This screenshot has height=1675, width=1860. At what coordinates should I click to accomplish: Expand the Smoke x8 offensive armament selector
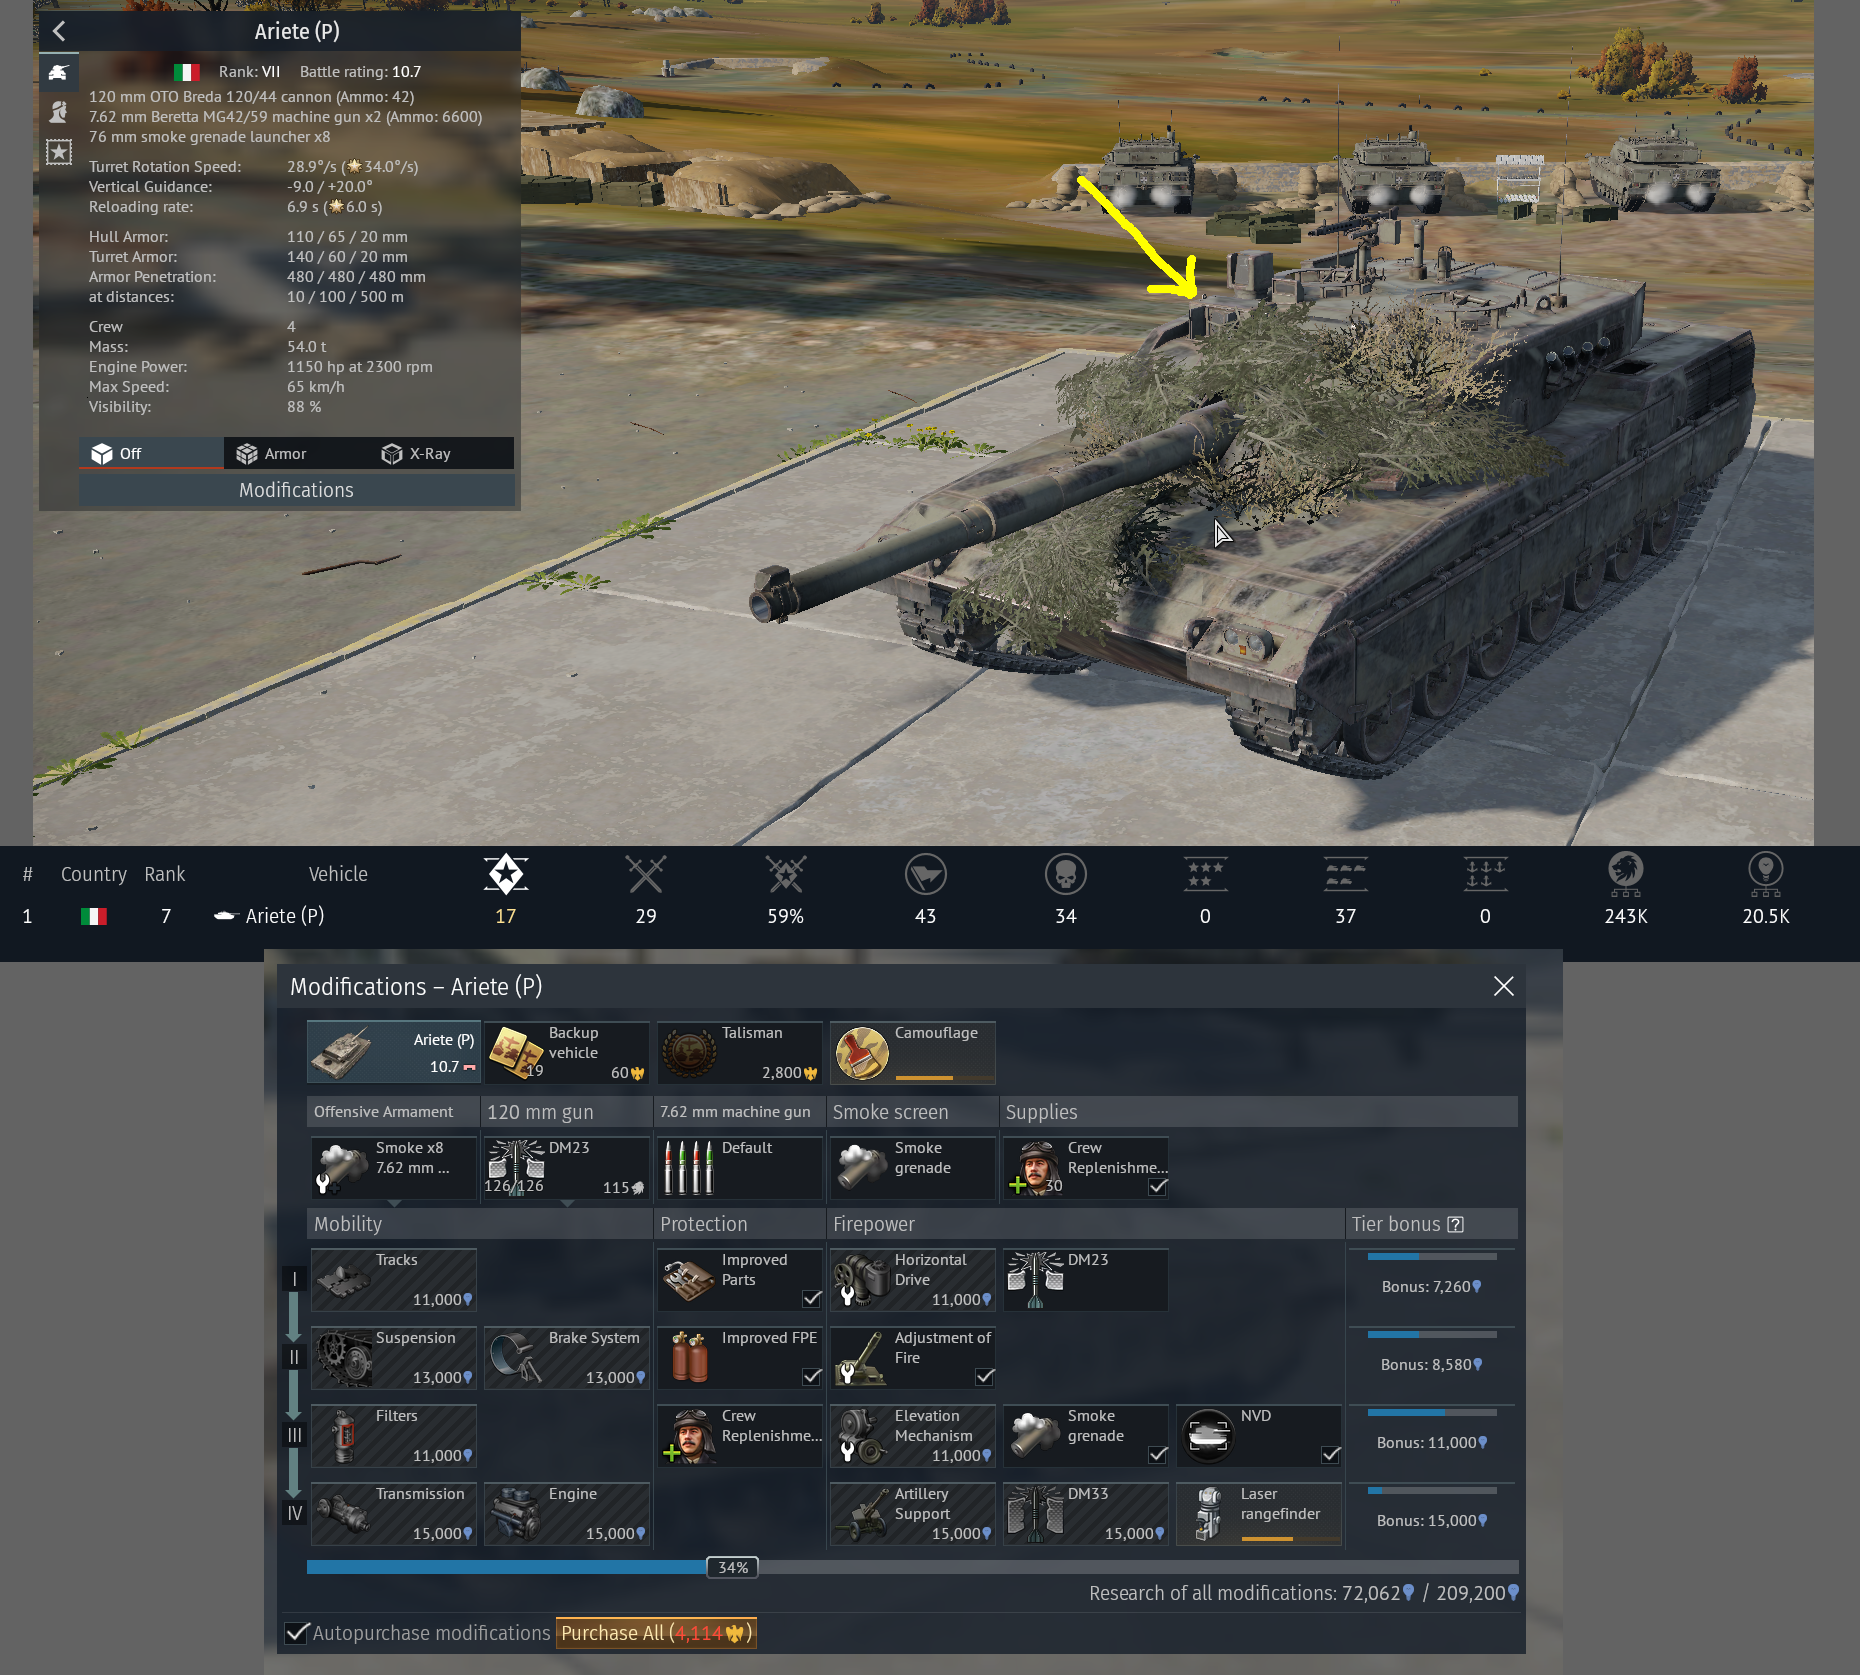tap(394, 1168)
